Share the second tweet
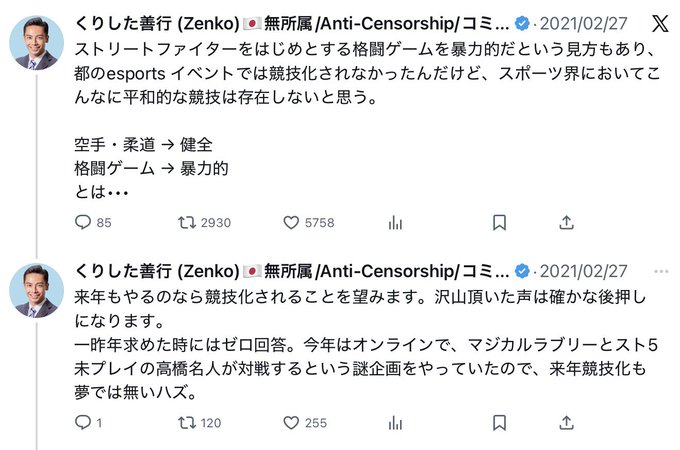680x450 pixels. click(566, 423)
